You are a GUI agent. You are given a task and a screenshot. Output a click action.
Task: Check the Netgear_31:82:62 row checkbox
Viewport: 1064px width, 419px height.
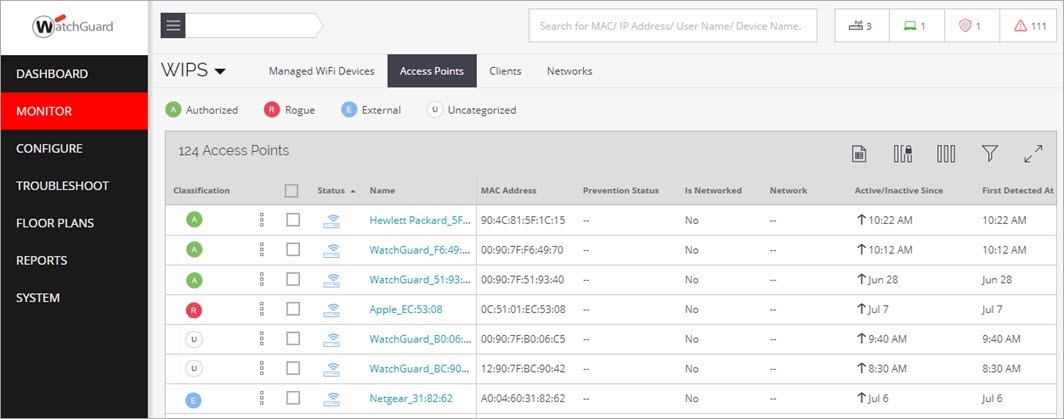pos(292,398)
